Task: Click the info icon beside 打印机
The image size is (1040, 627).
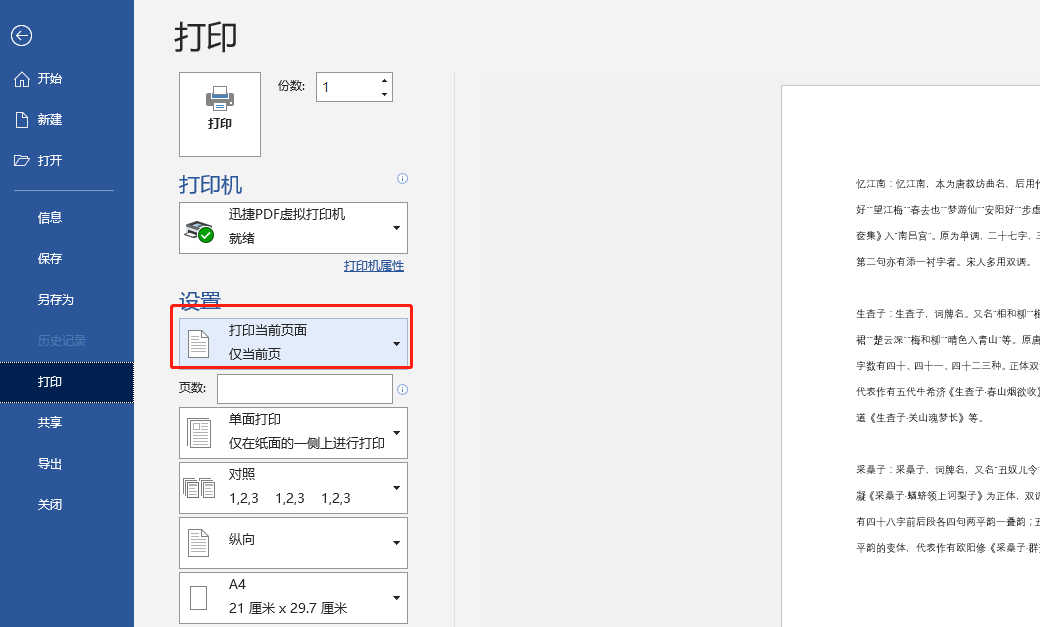Action: [402, 178]
